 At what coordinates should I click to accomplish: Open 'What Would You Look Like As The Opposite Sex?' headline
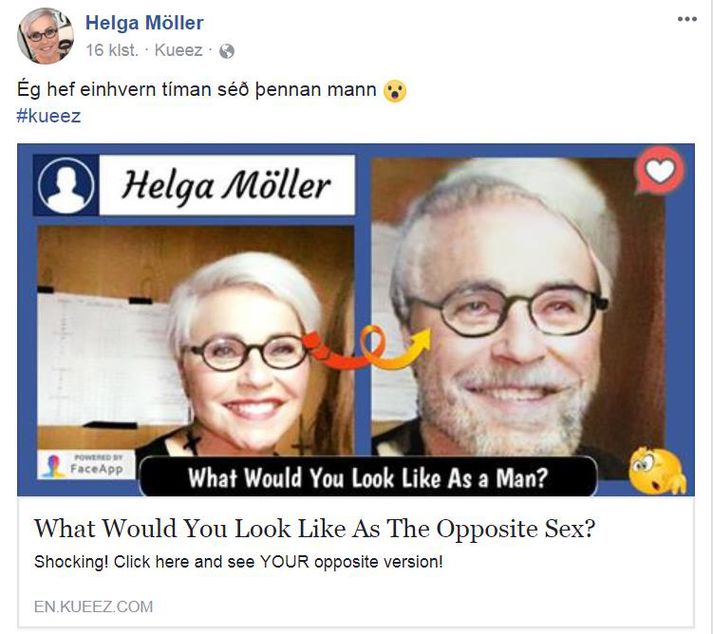315,528
